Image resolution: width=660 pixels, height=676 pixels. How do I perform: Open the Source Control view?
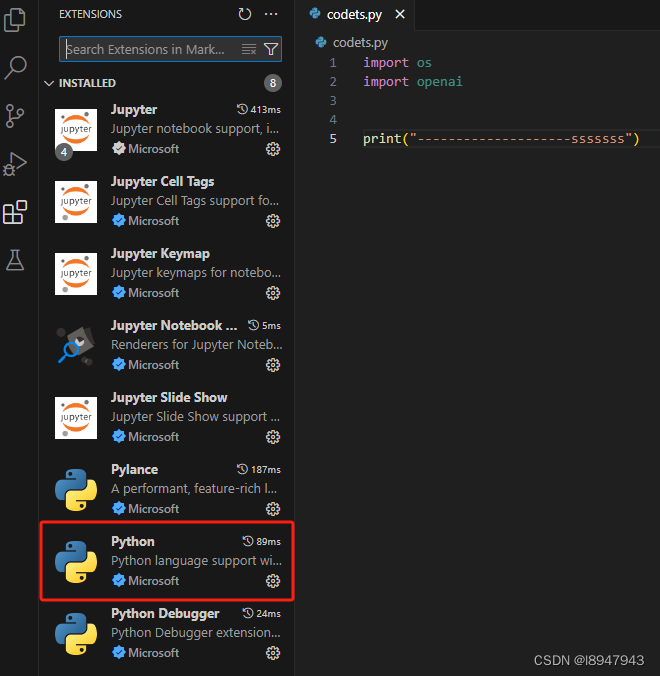point(15,116)
